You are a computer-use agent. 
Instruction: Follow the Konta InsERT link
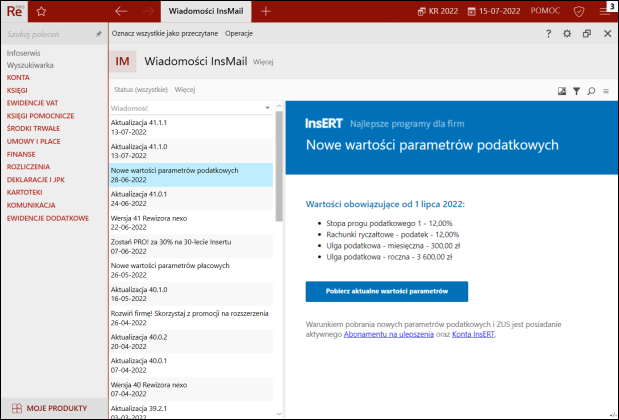473,334
